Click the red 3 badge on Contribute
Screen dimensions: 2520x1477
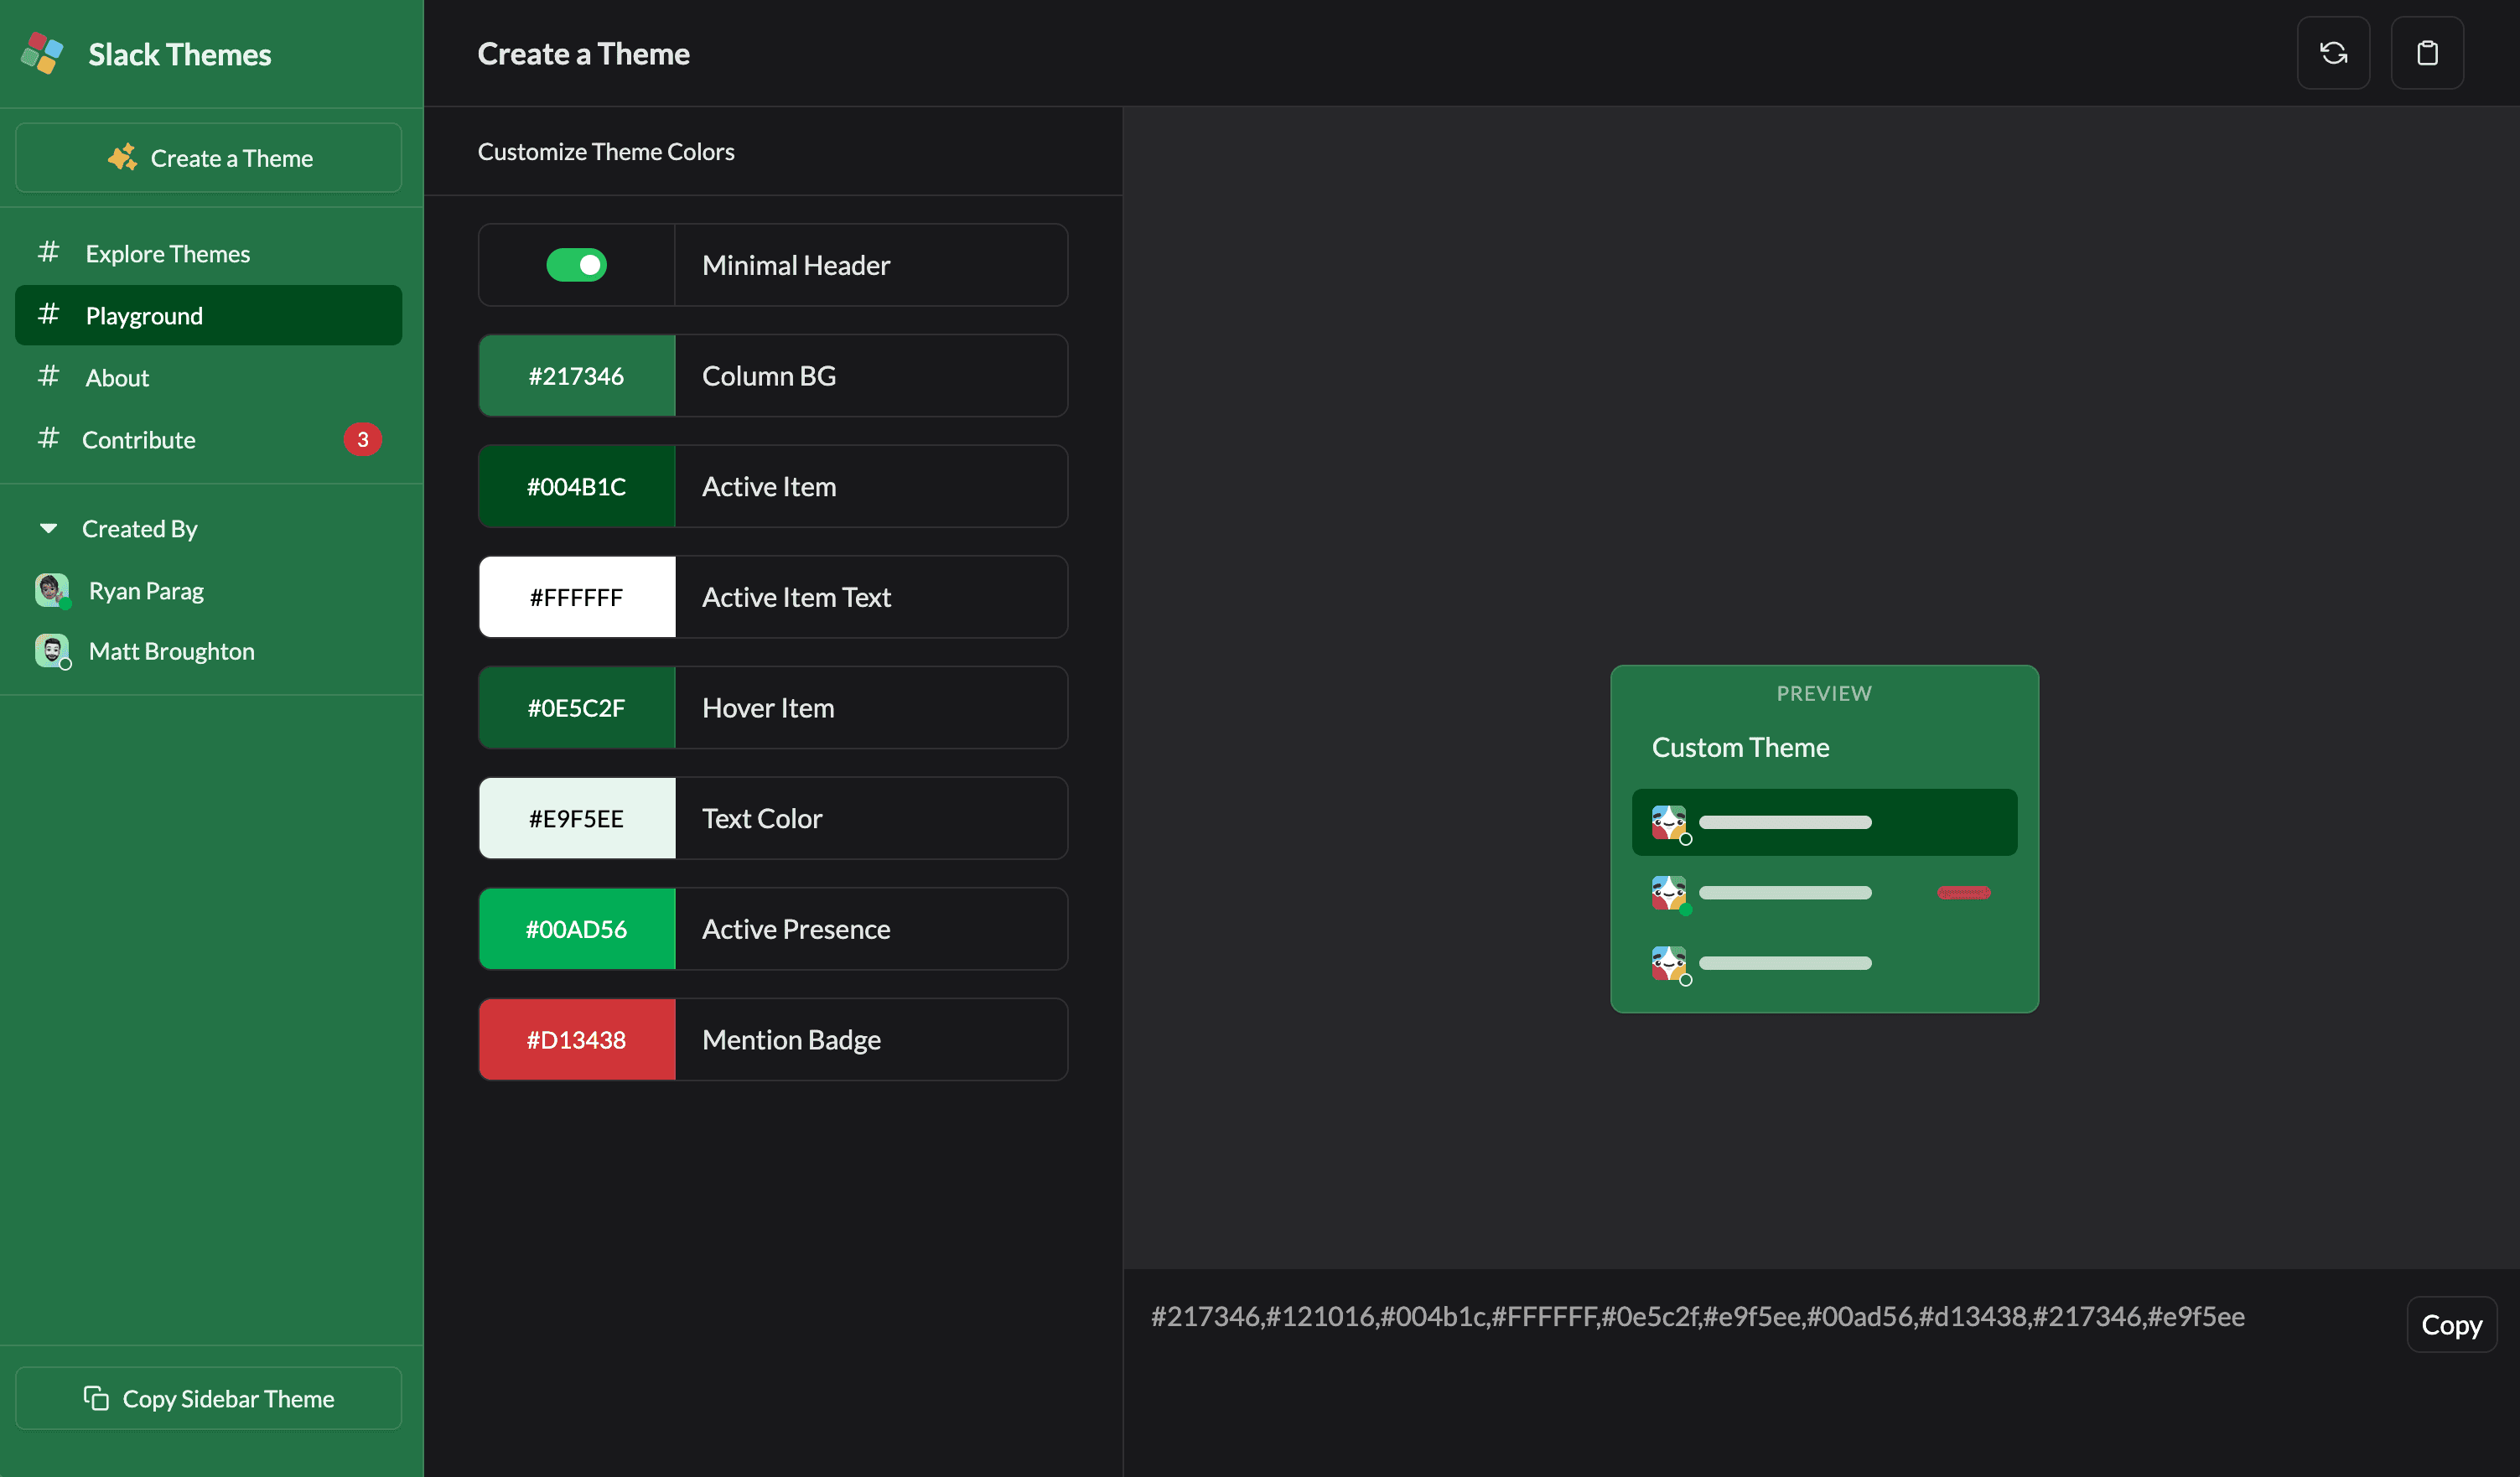pyautogui.click(x=362, y=439)
